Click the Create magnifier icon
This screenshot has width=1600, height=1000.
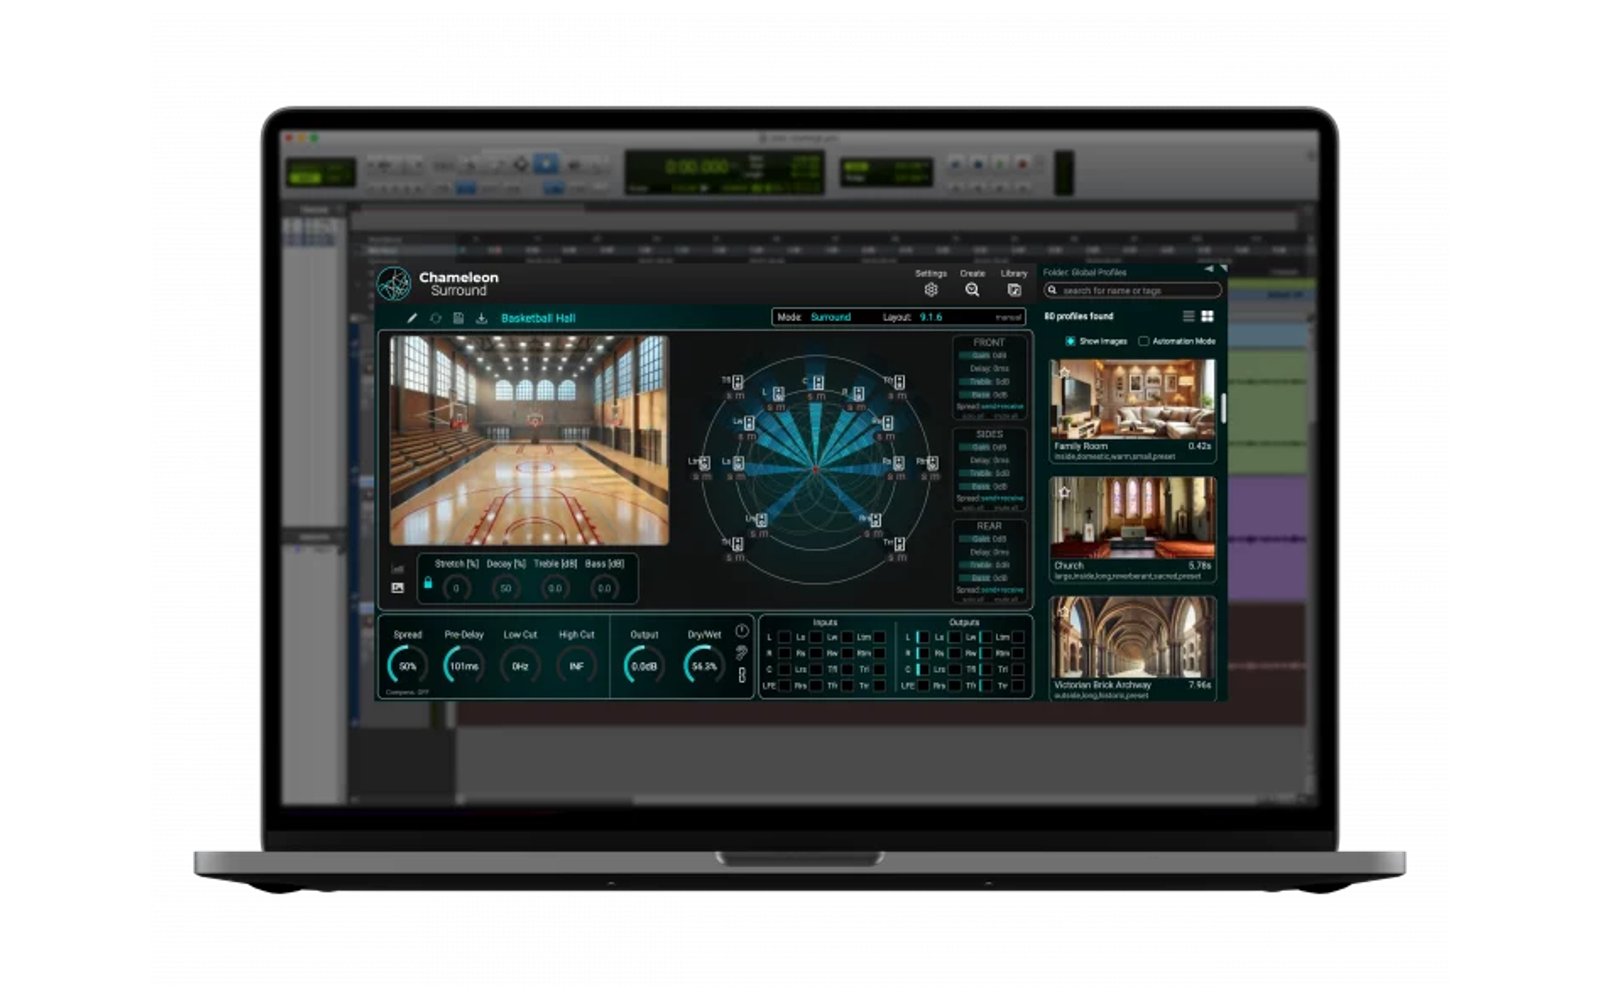972,290
